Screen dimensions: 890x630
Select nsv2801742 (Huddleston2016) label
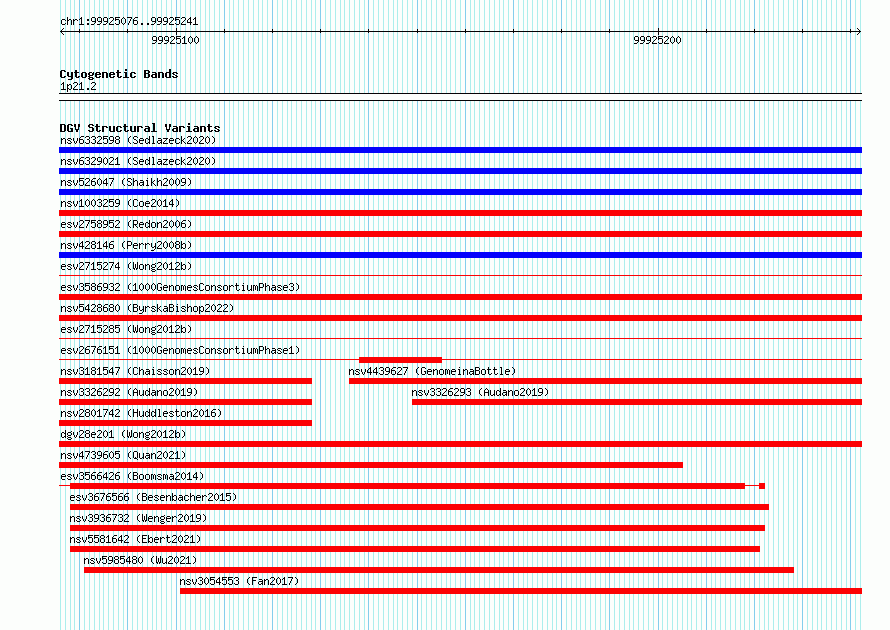coord(141,413)
